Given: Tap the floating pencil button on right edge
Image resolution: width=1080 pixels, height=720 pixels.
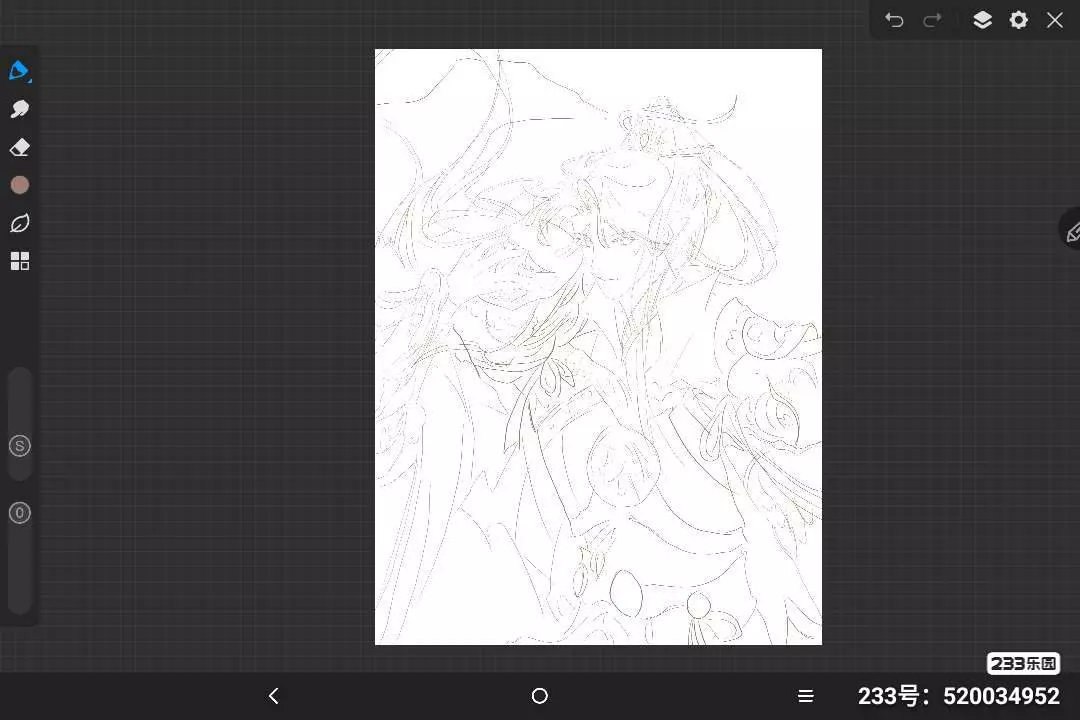Looking at the screenshot, I should (1072, 231).
